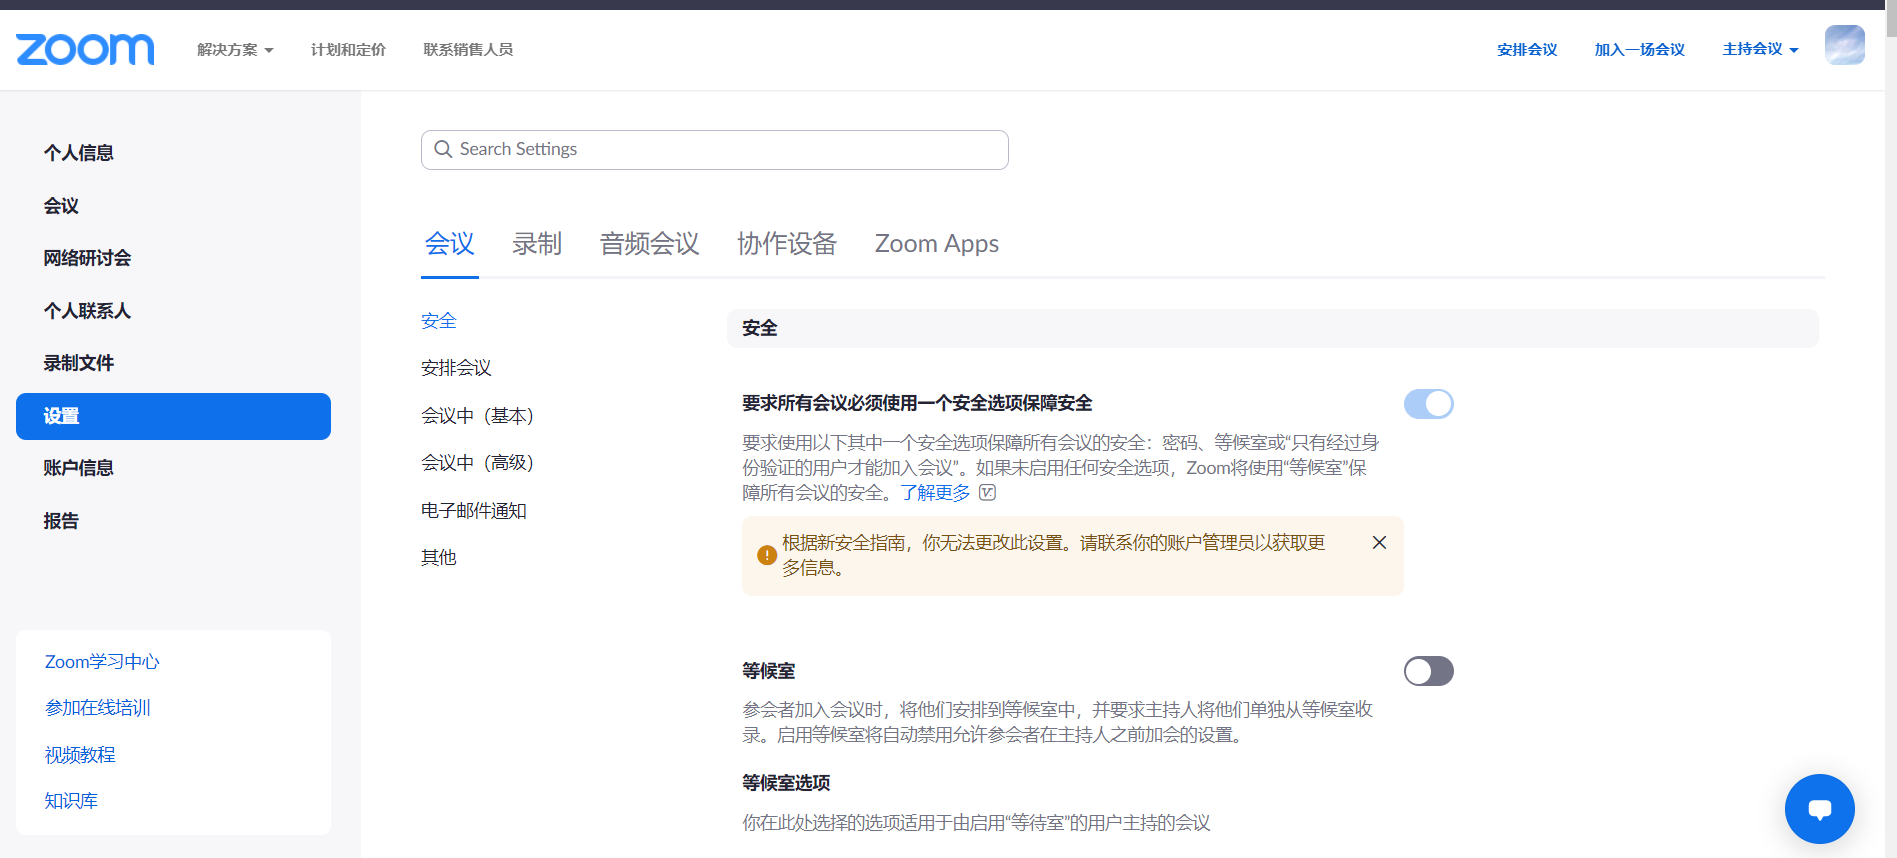1897x858 pixels.
Task: Open the 了解更多 link
Action: tap(935, 492)
